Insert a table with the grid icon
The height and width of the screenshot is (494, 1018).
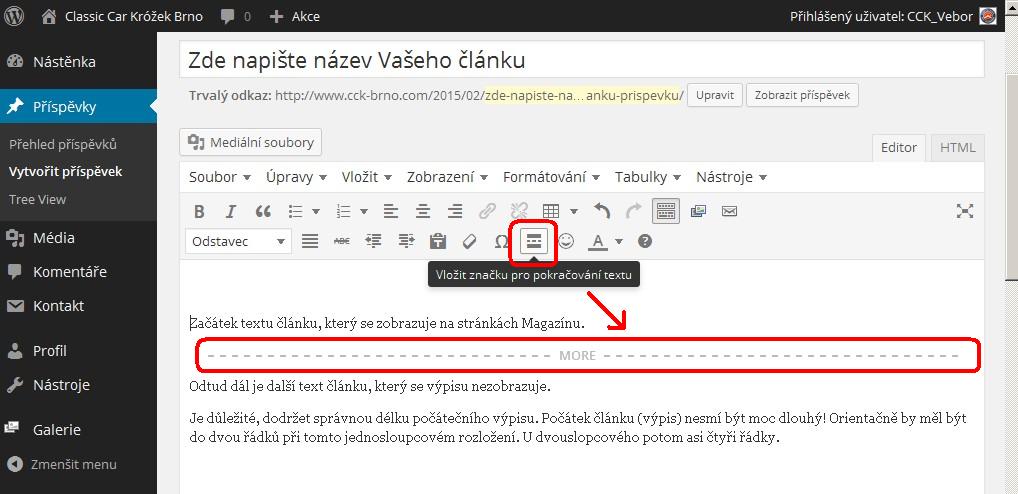[551, 211]
